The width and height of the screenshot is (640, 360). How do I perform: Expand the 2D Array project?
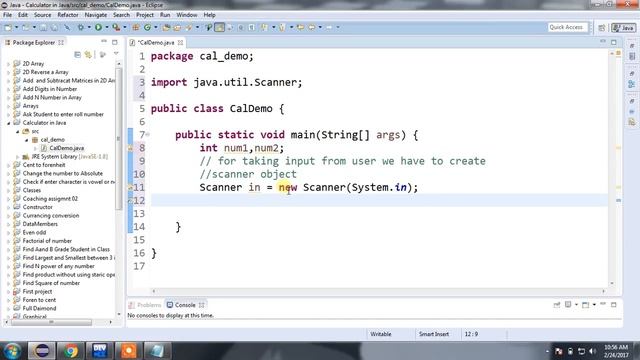(8, 64)
